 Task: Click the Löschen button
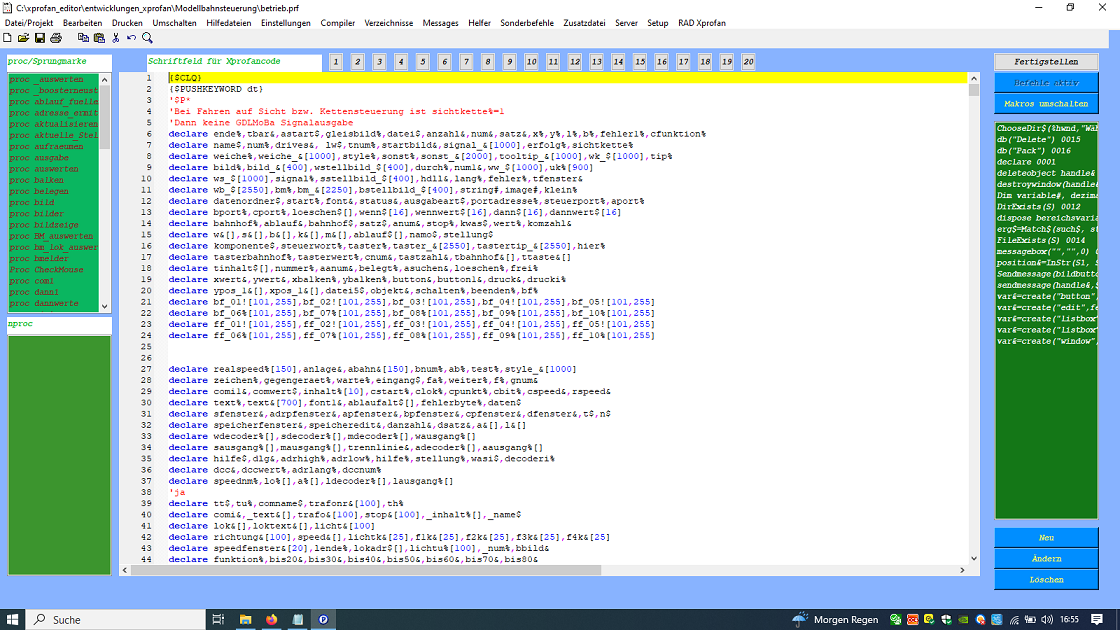pyautogui.click(x=1046, y=580)
